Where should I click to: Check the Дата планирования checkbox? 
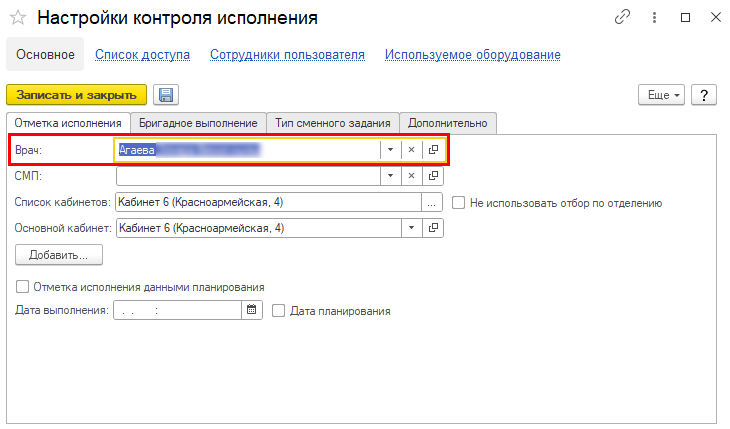[279, 310]
